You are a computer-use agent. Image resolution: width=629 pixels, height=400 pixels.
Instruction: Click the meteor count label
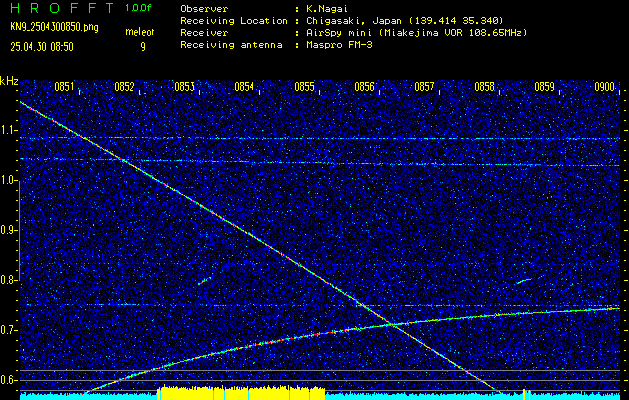click(x=140, y=32)
